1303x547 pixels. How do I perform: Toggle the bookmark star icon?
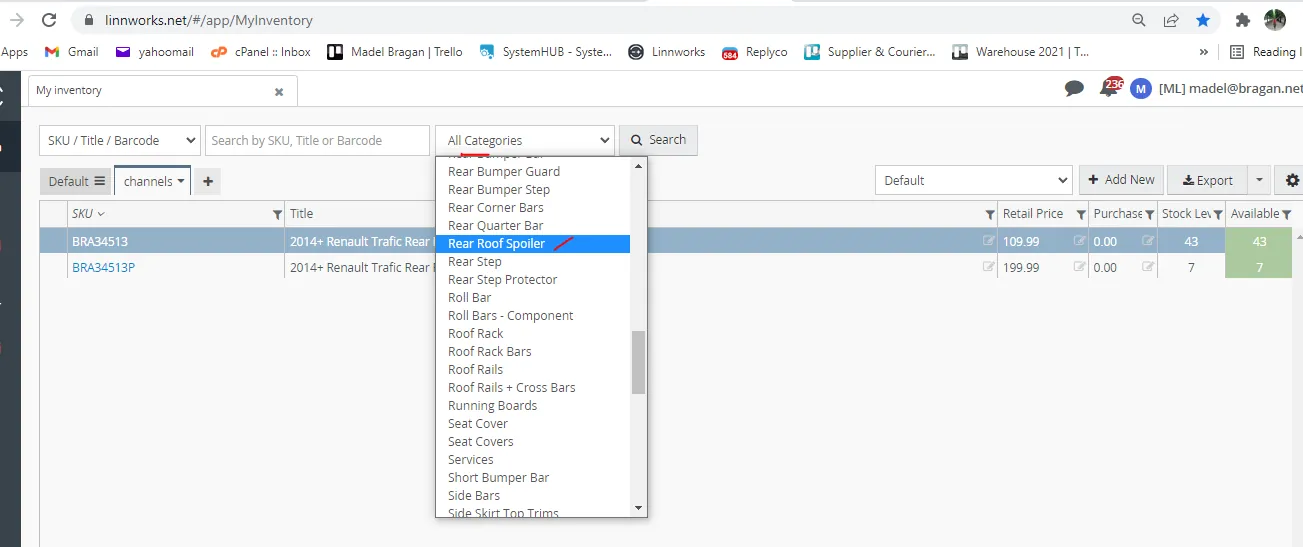[x=1203, y=20]
